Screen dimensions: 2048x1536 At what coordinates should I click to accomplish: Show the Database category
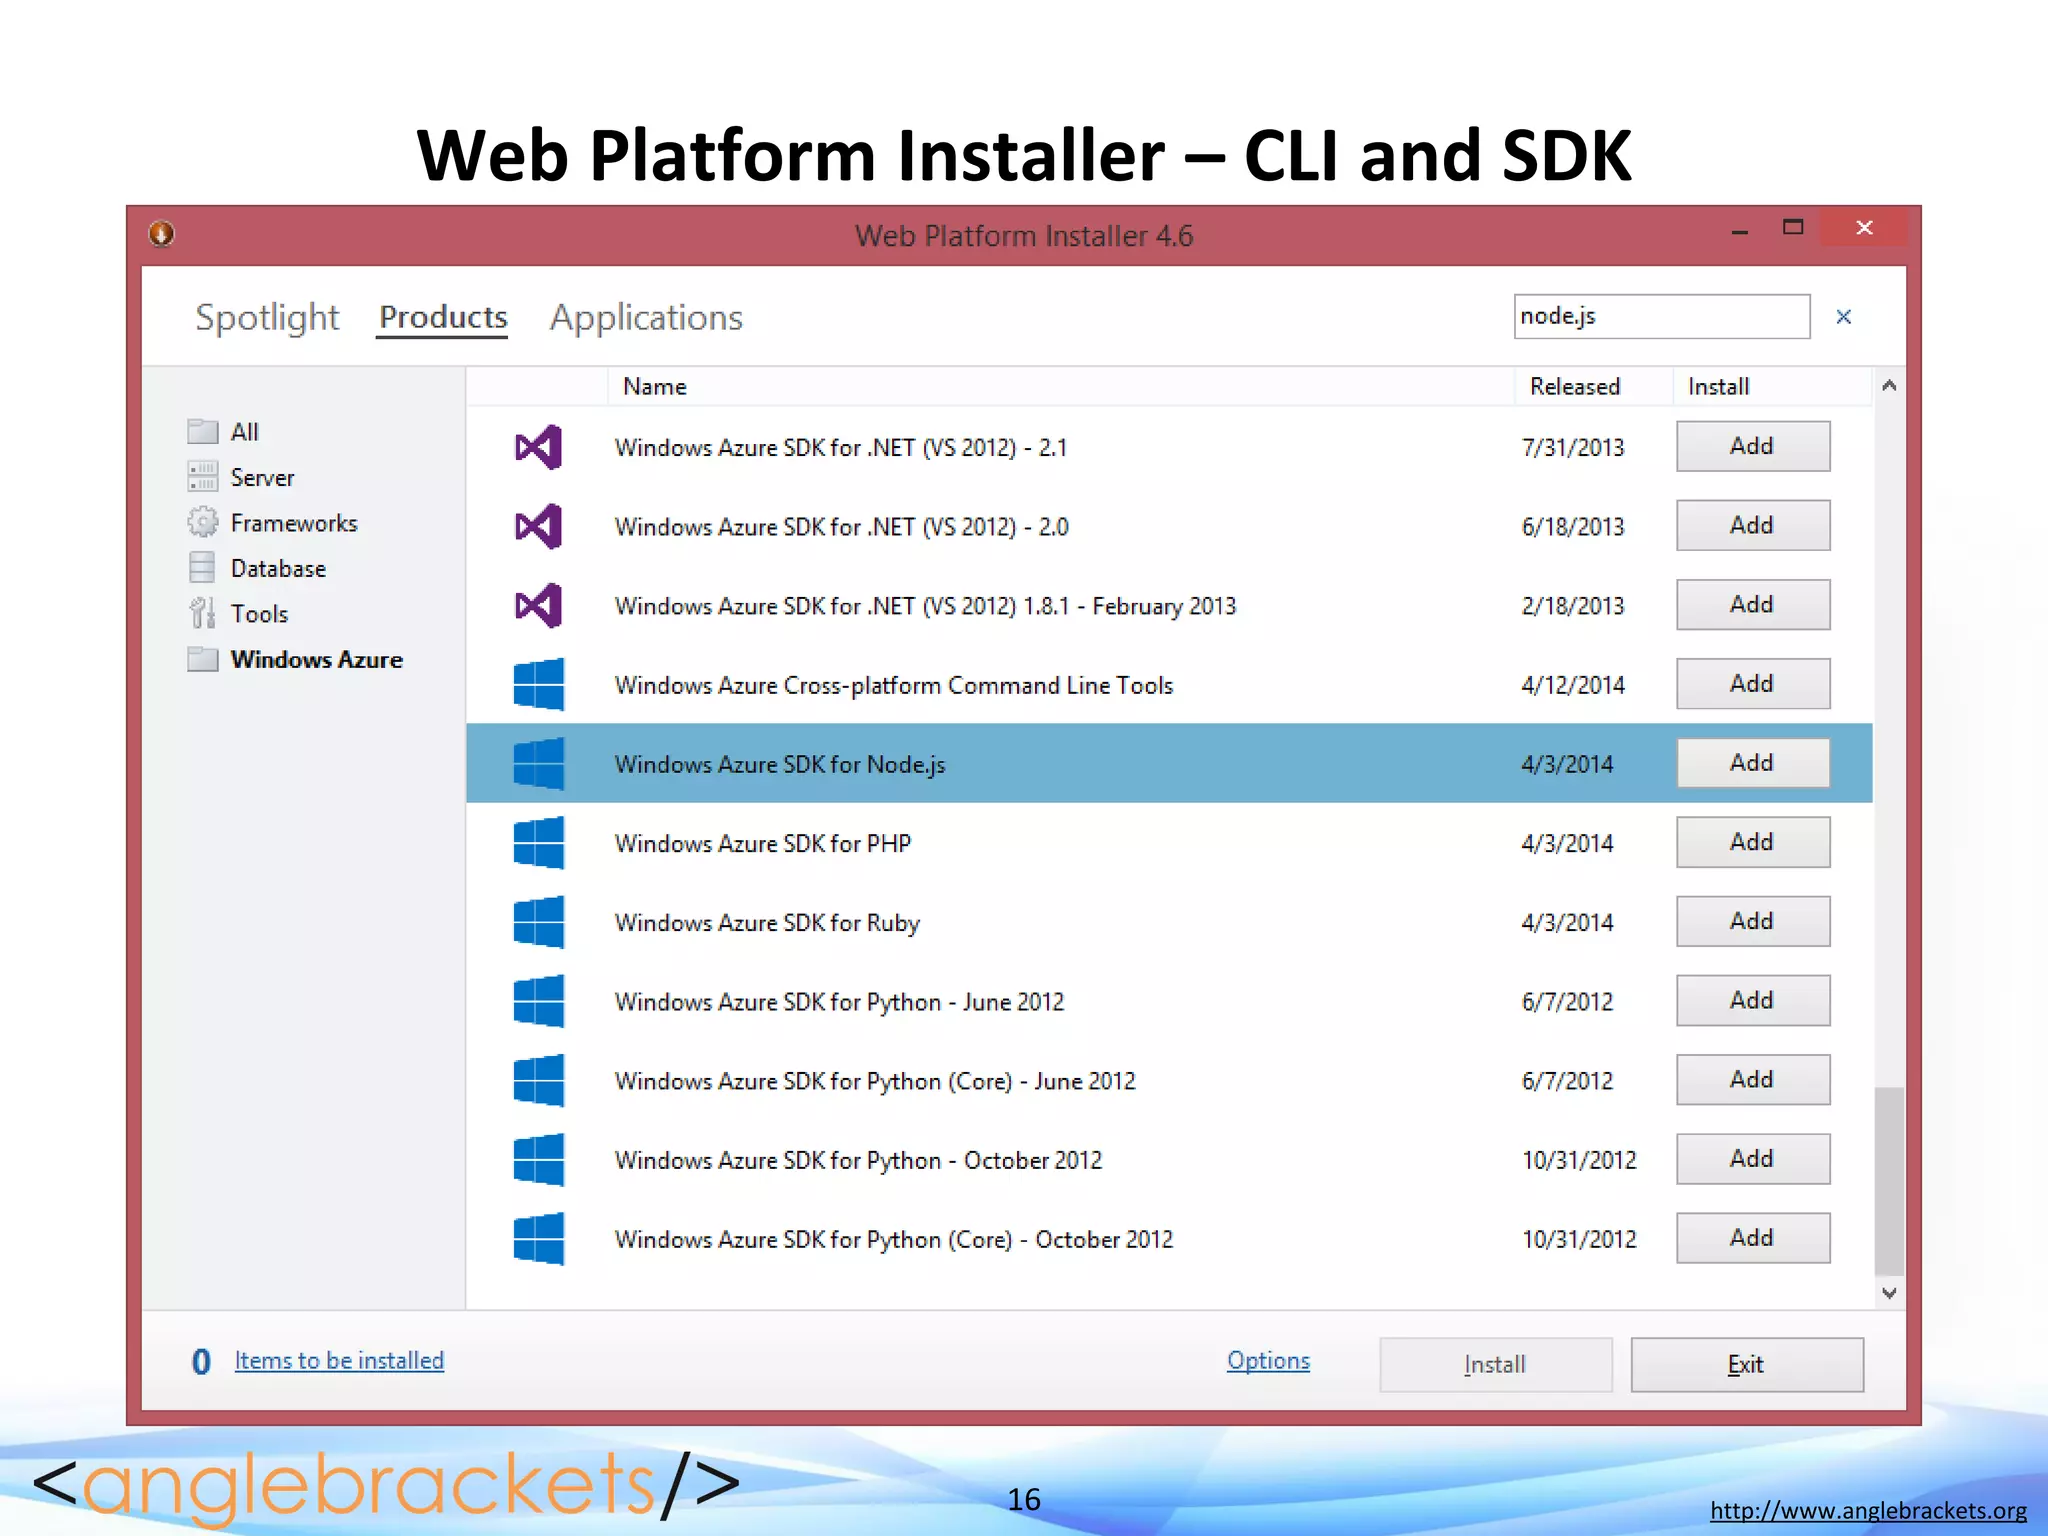[x=278, y=568]
